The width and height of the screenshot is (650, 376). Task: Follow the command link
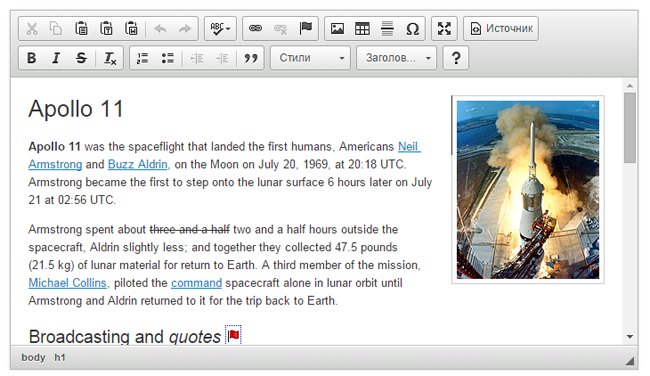point(196,283)
